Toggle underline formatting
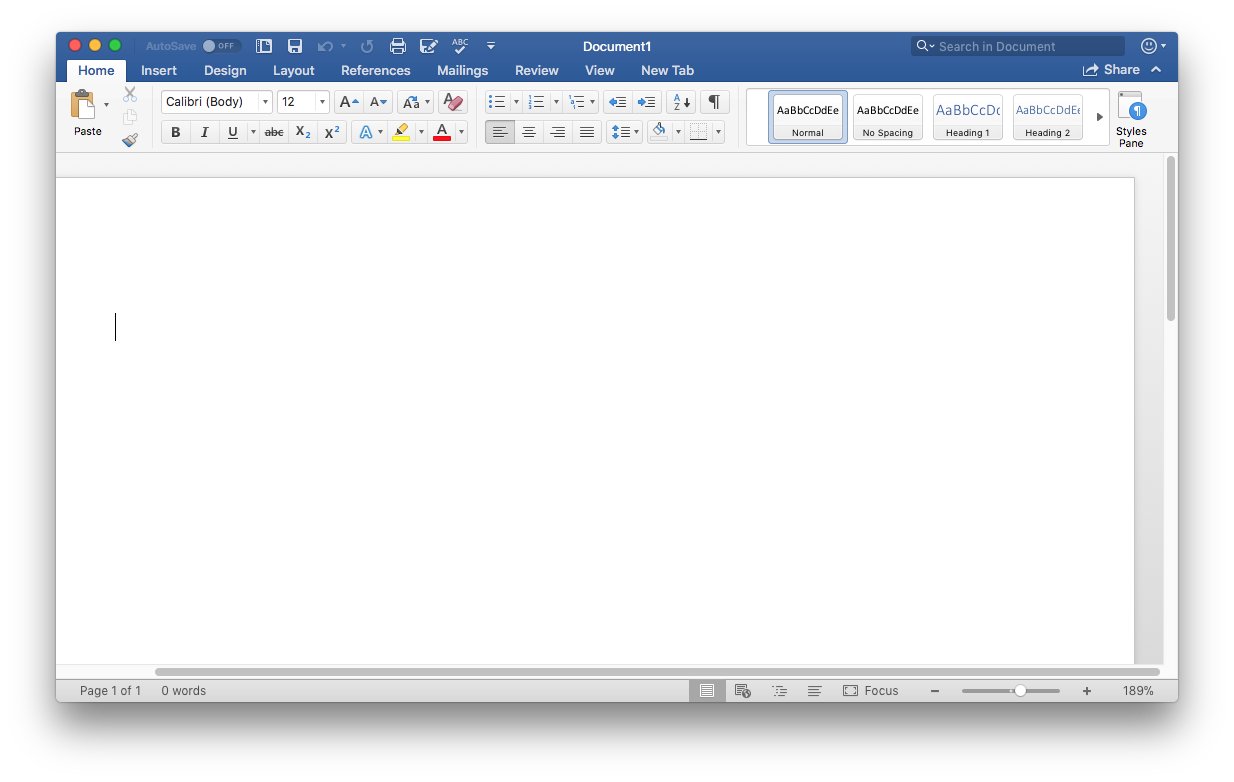1234x782 pixels. click(231, 131)
